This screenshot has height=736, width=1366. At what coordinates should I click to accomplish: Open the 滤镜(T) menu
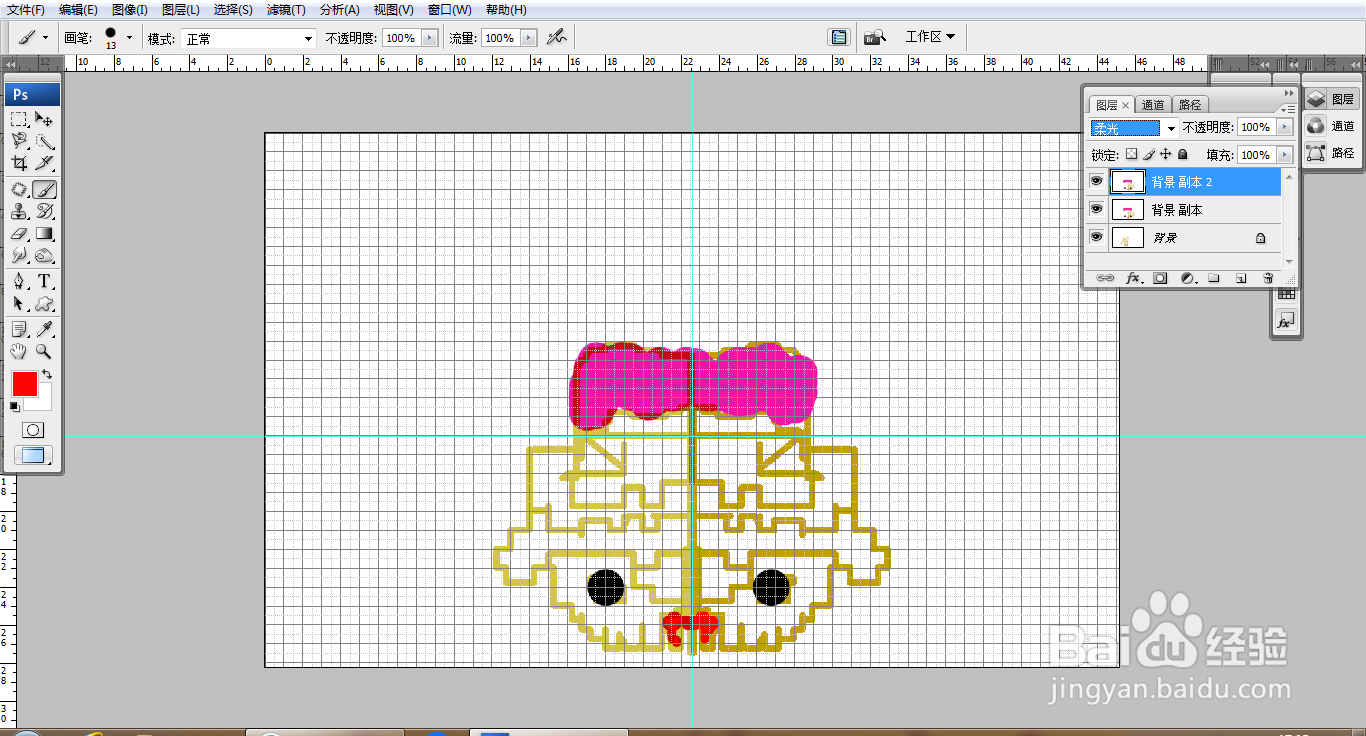tap(286, 10)
